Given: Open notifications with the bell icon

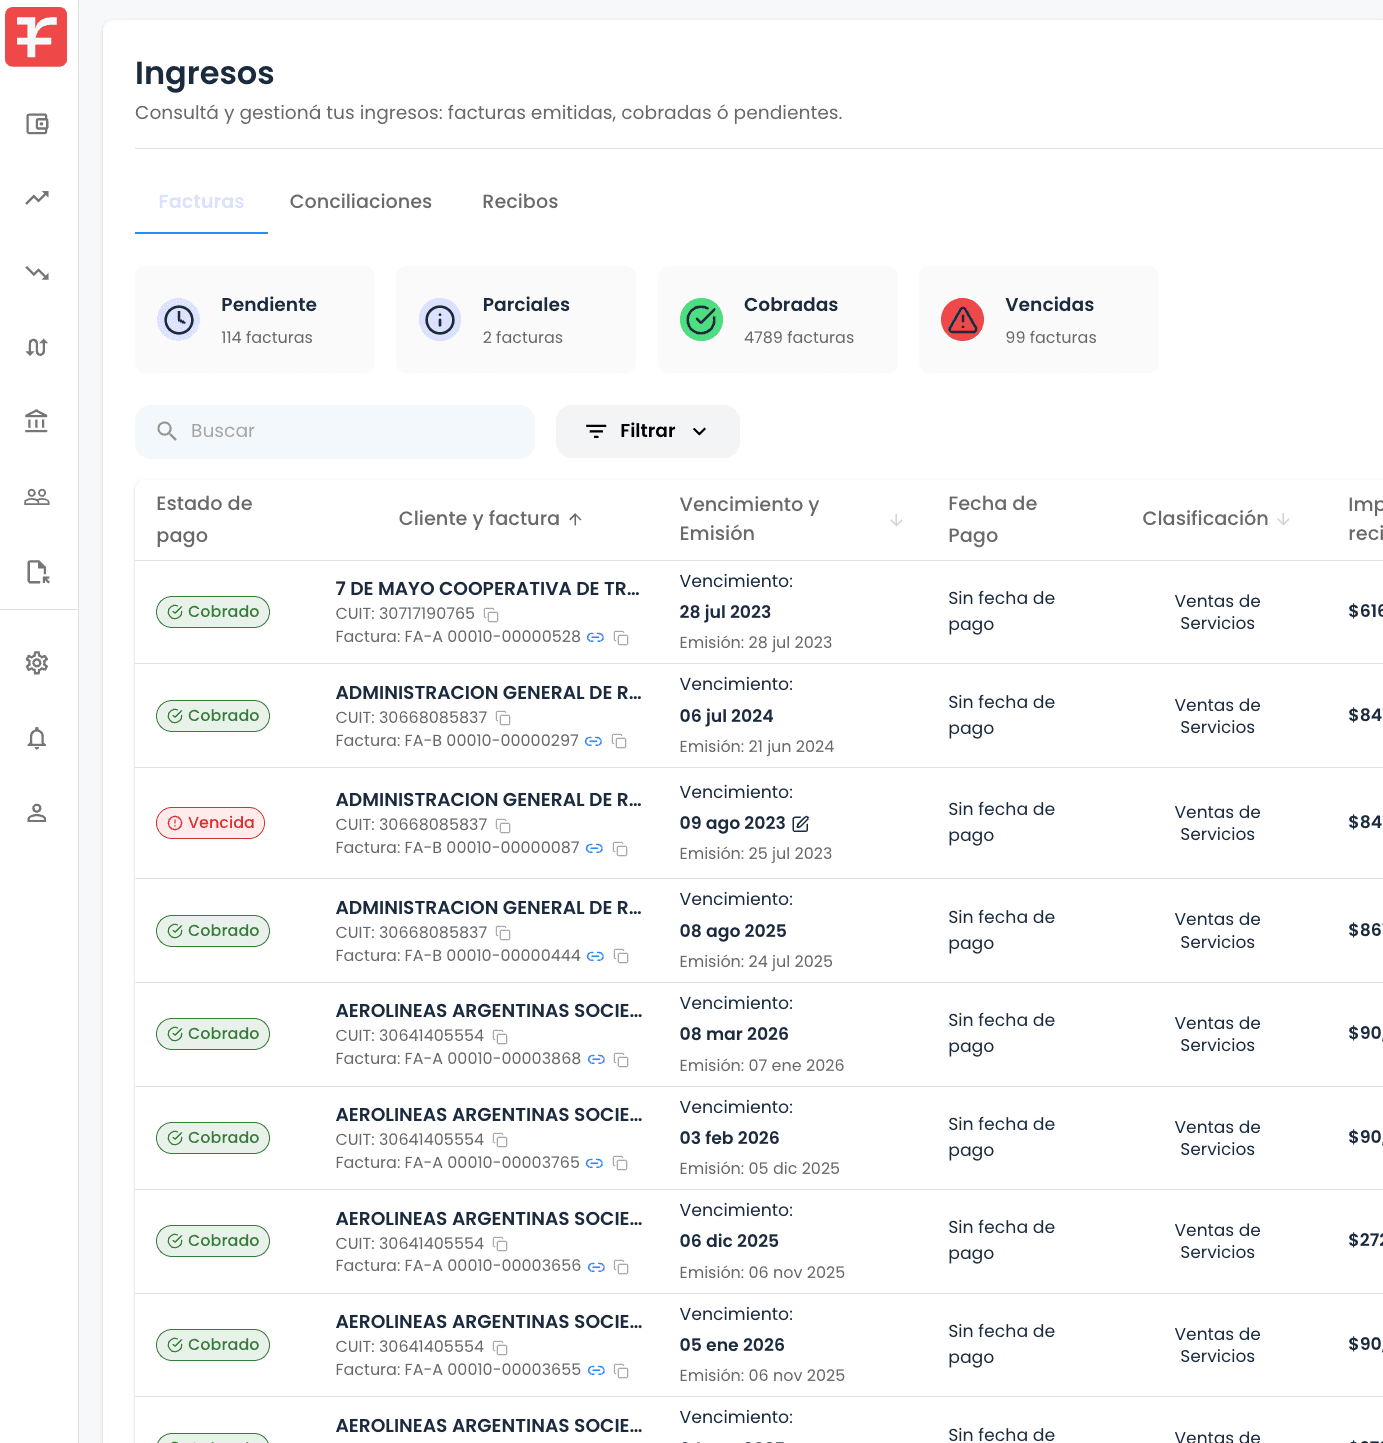Looking at the screenshot, I should 37,738.
